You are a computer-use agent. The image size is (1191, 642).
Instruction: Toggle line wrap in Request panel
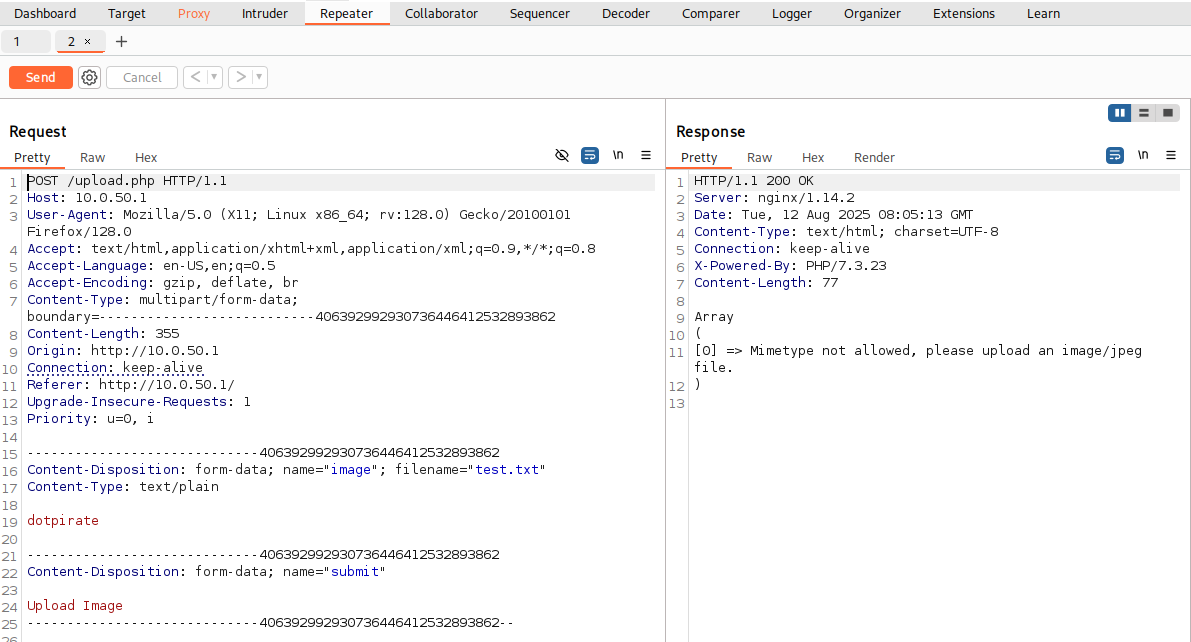click(590, 156)
